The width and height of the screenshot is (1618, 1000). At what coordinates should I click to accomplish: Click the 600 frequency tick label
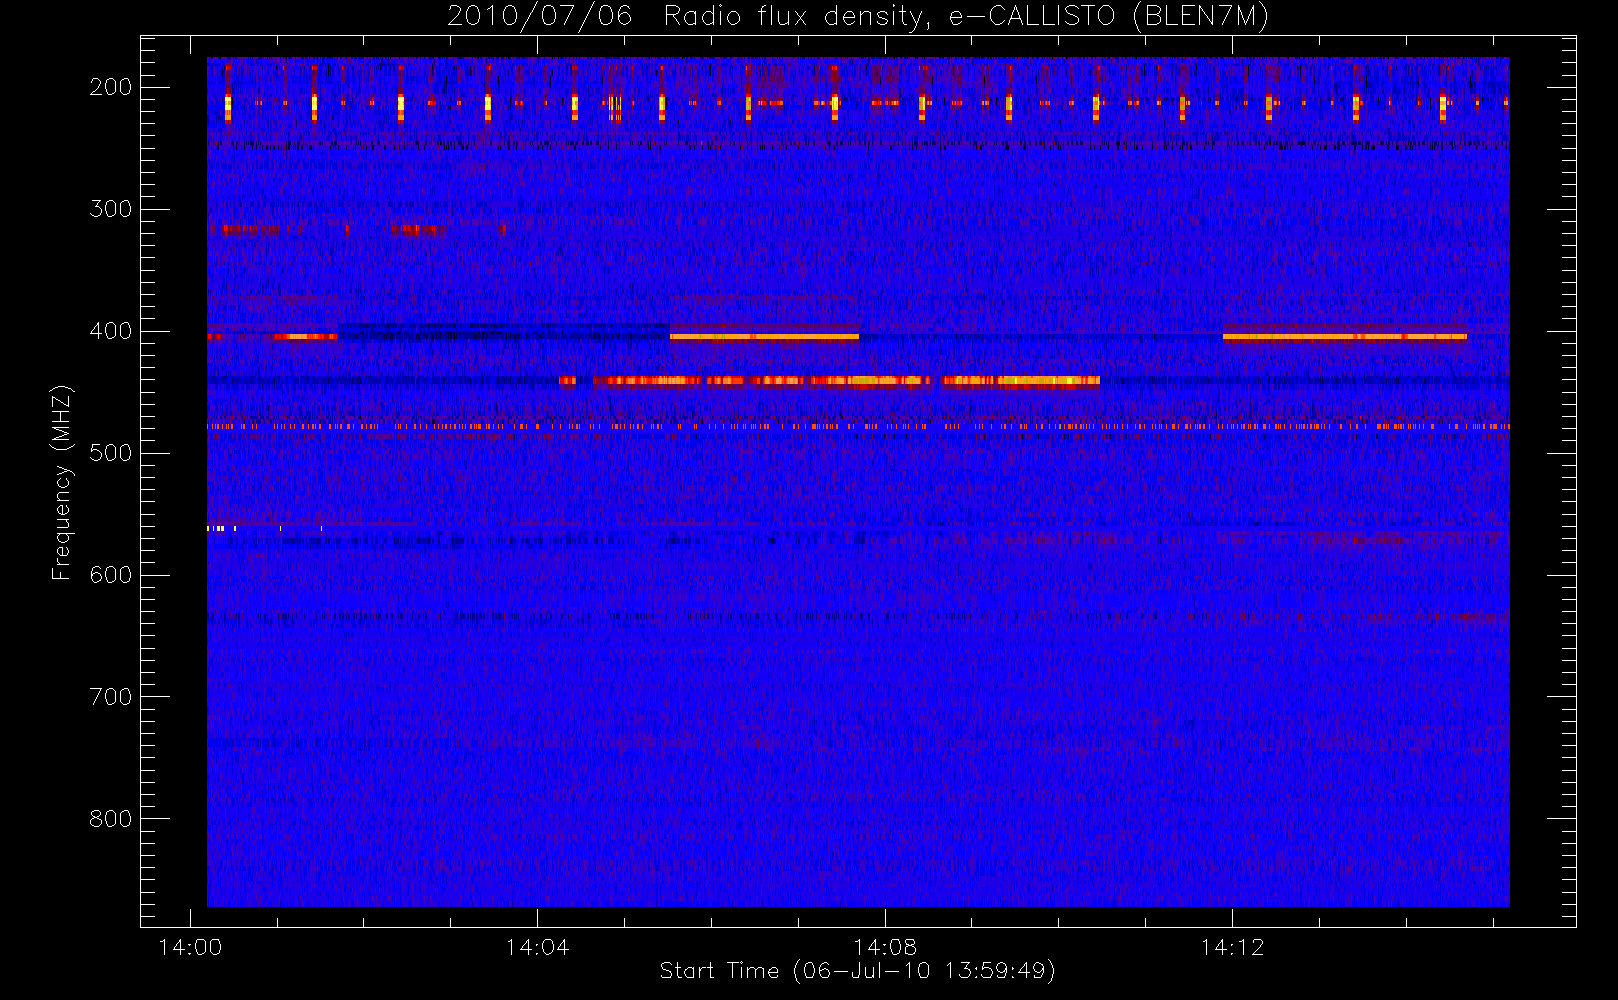coord(111,575)
